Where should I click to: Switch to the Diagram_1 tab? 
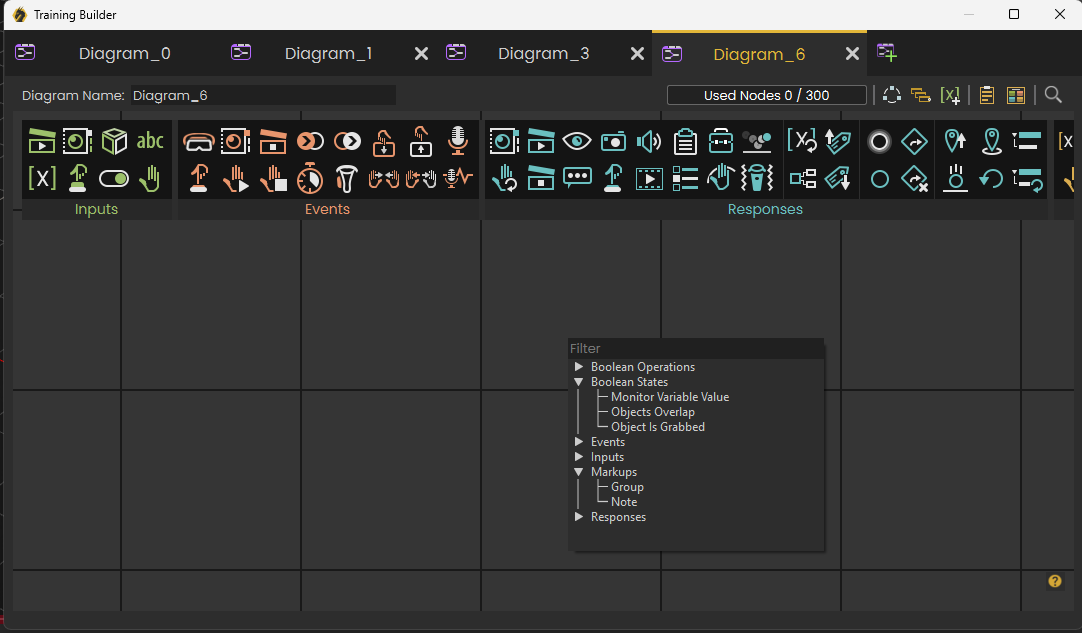coord(328,53)
